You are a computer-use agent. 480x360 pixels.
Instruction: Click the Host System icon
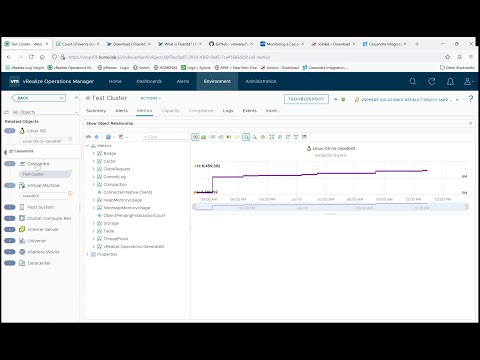[22, 207]
